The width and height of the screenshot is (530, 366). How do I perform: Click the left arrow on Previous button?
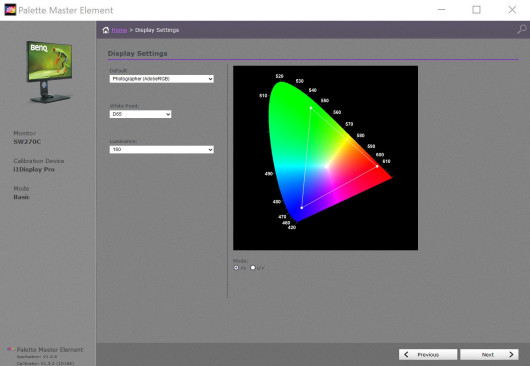pyautogui.click(x=406, y=355)
